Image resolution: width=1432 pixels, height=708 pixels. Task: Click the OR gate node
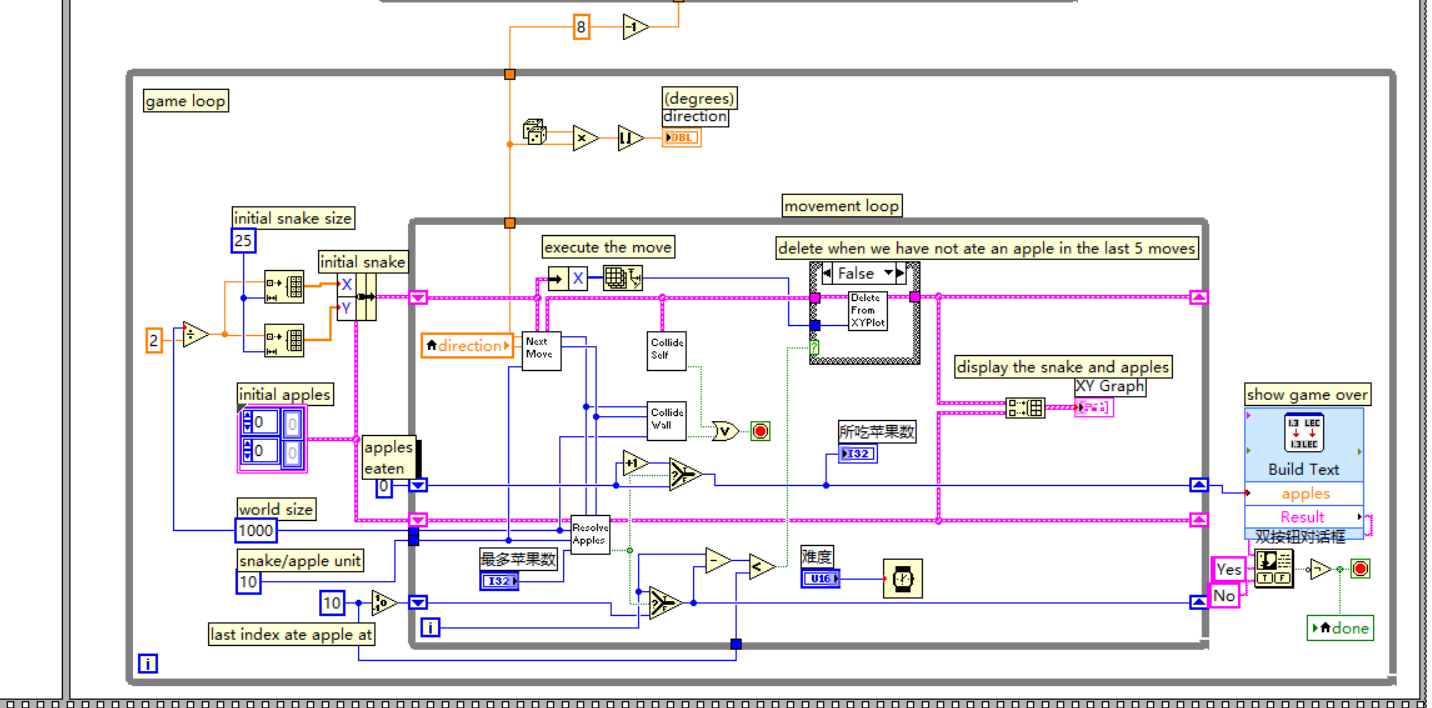724,431
